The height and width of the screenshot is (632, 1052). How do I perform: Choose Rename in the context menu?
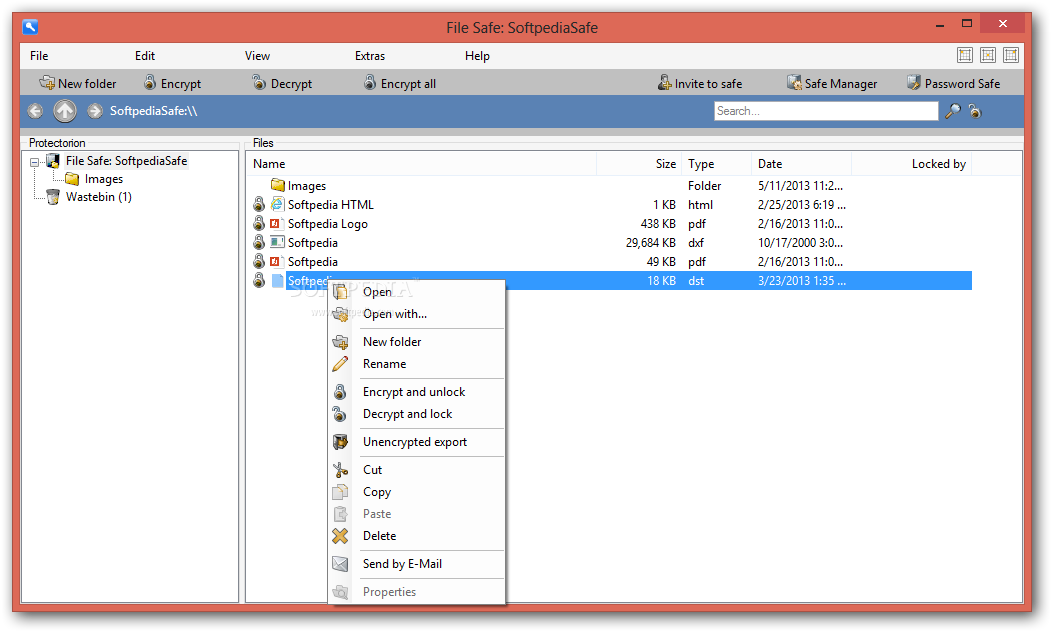pyautogui.click(x=417, y=364)
